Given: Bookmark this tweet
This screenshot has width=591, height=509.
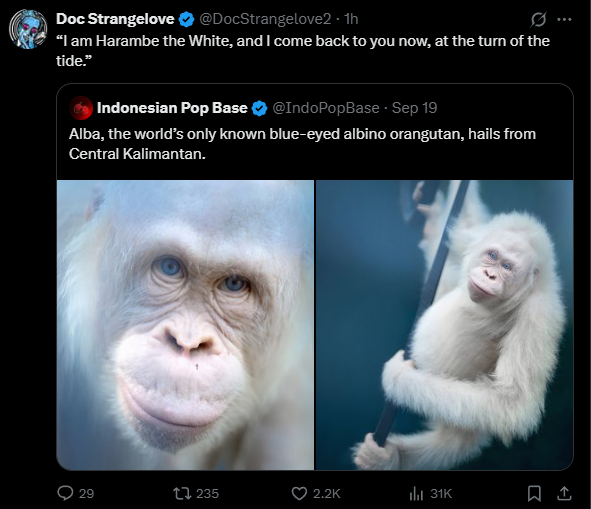Looking at the screenshot, I should 534,493.
